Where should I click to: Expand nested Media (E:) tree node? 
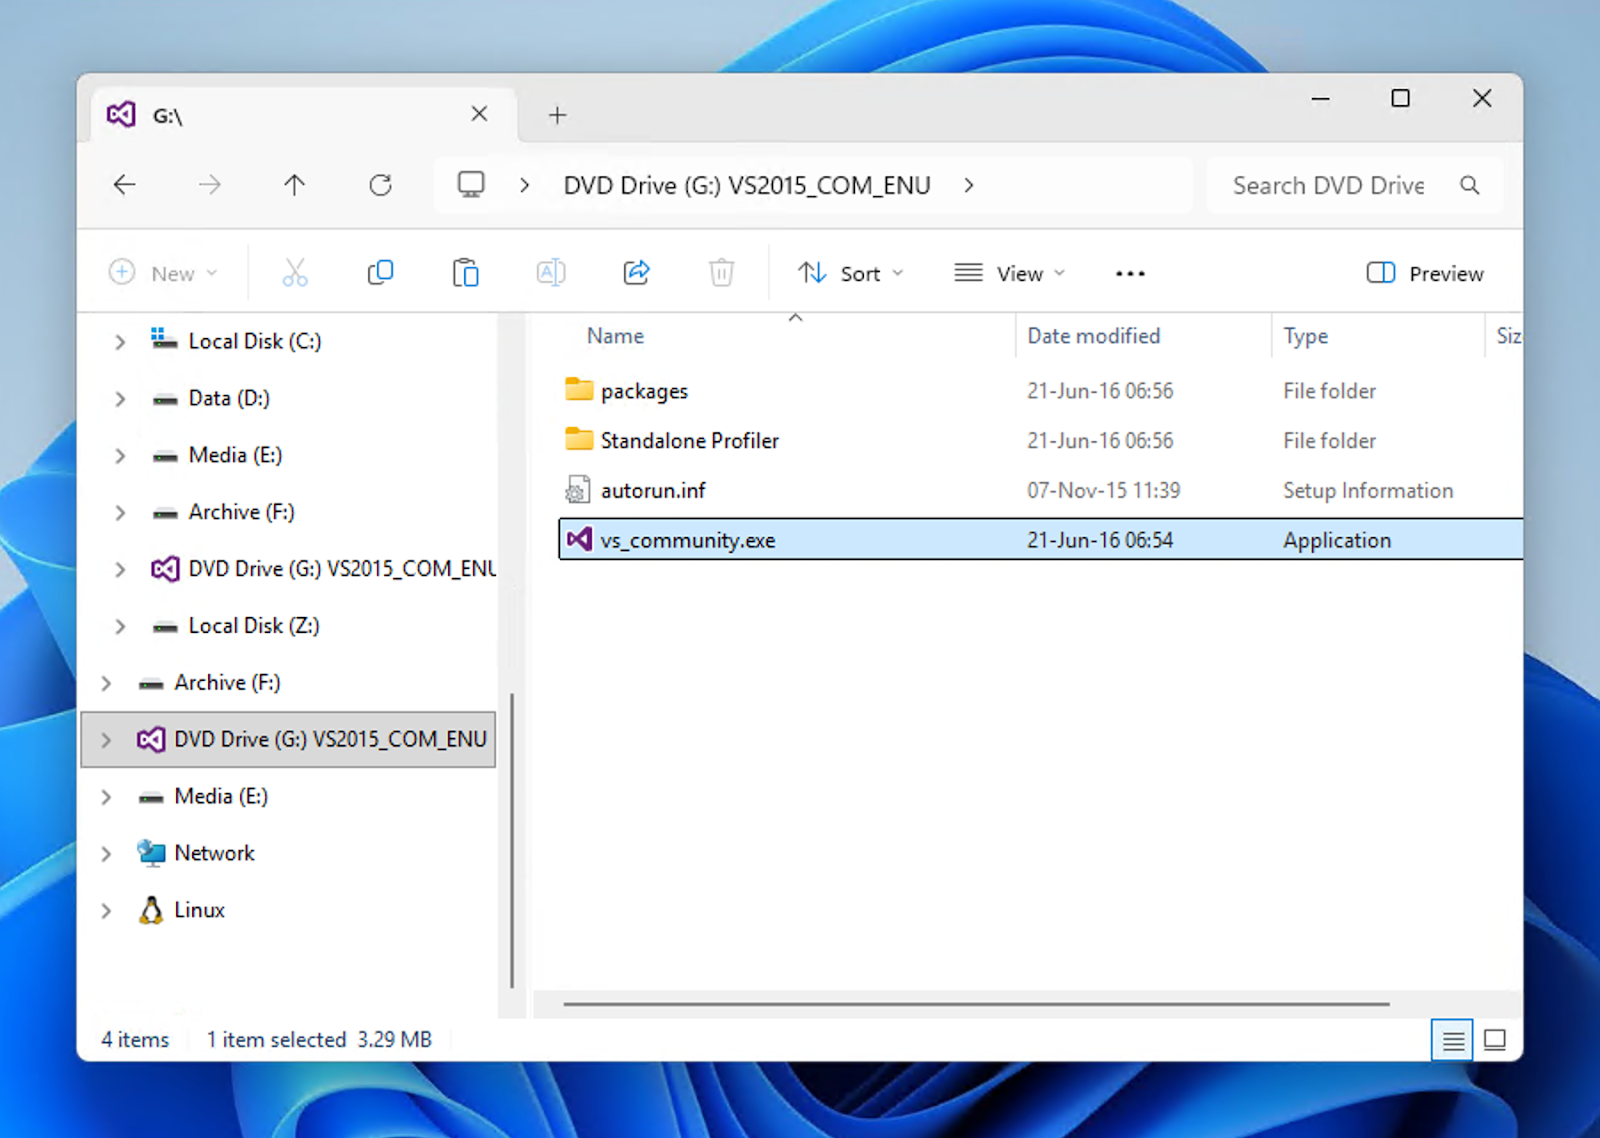pos(120,456)
